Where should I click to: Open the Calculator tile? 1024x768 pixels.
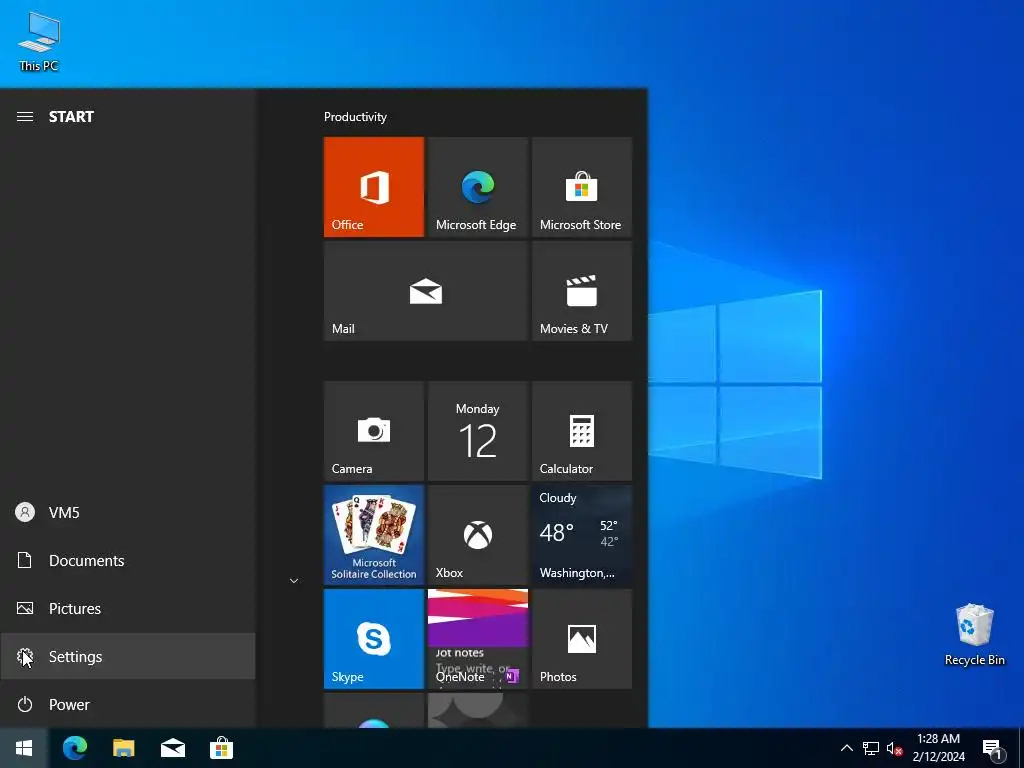pos(582,431)
